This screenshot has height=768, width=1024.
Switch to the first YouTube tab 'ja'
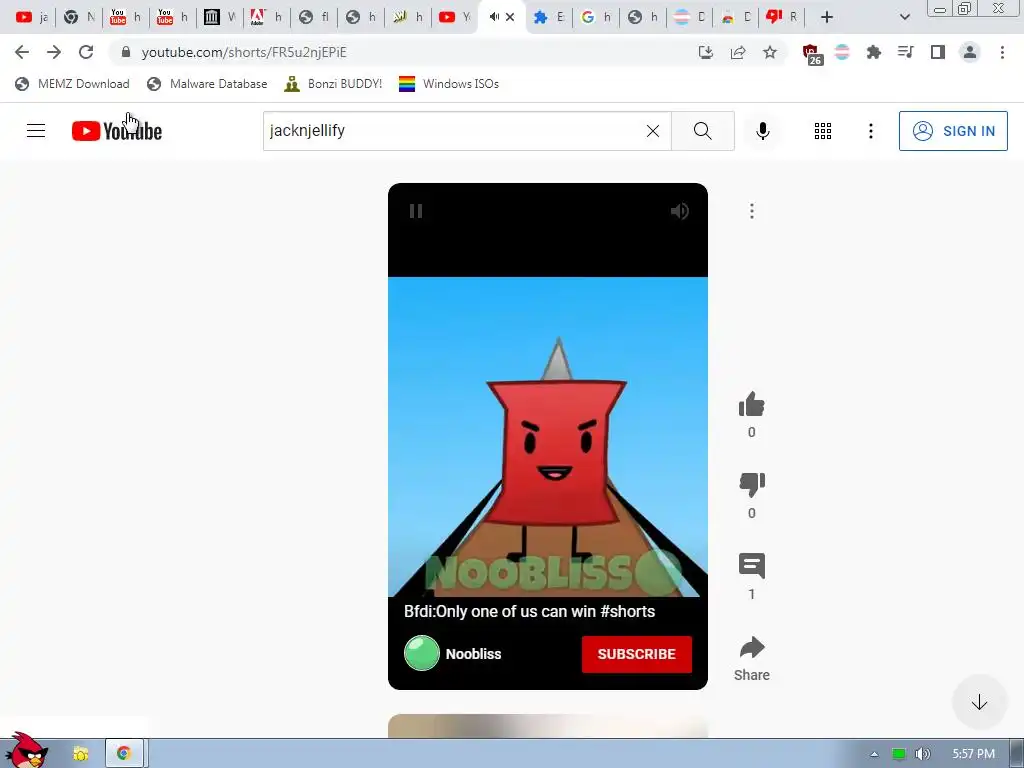32,17
